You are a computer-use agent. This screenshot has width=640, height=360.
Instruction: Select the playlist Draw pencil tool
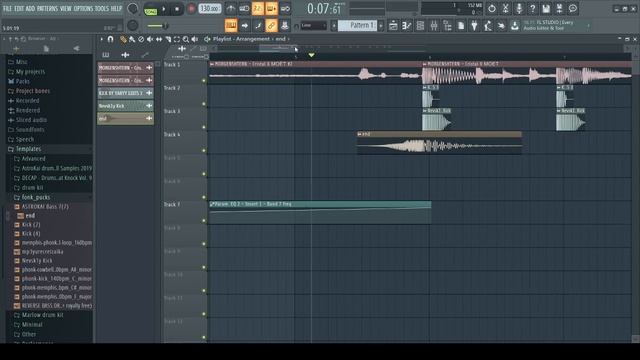[123, 39]
